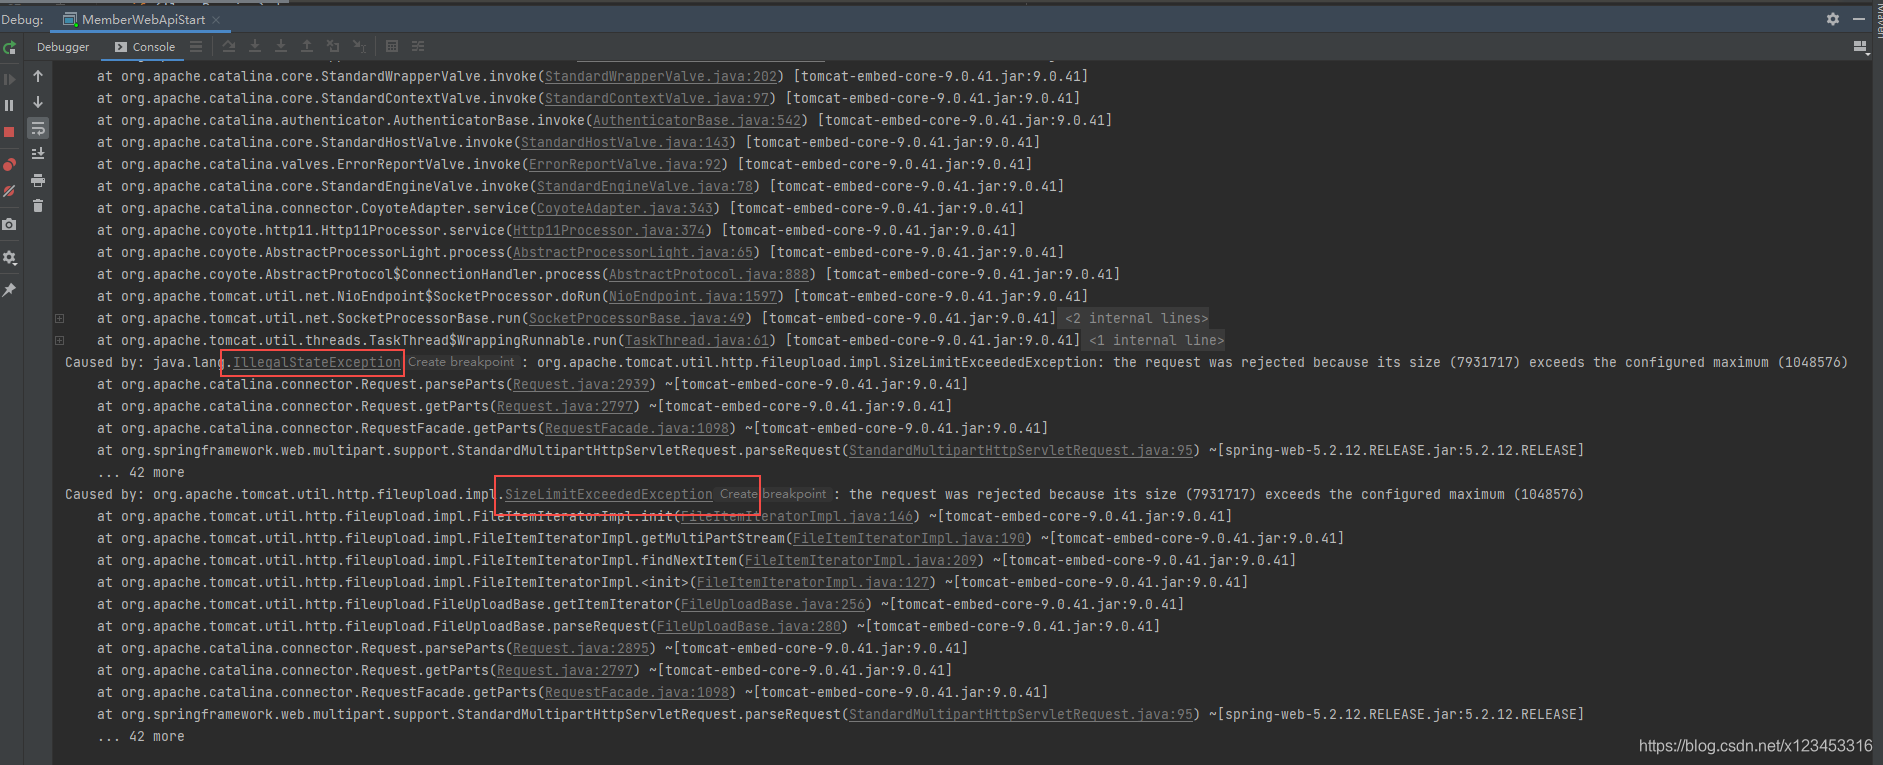Open SocketProcessorBase.java:49 link
This screenshot has width=1883, height=765.
pyautogui.click(x=637, y=318)
